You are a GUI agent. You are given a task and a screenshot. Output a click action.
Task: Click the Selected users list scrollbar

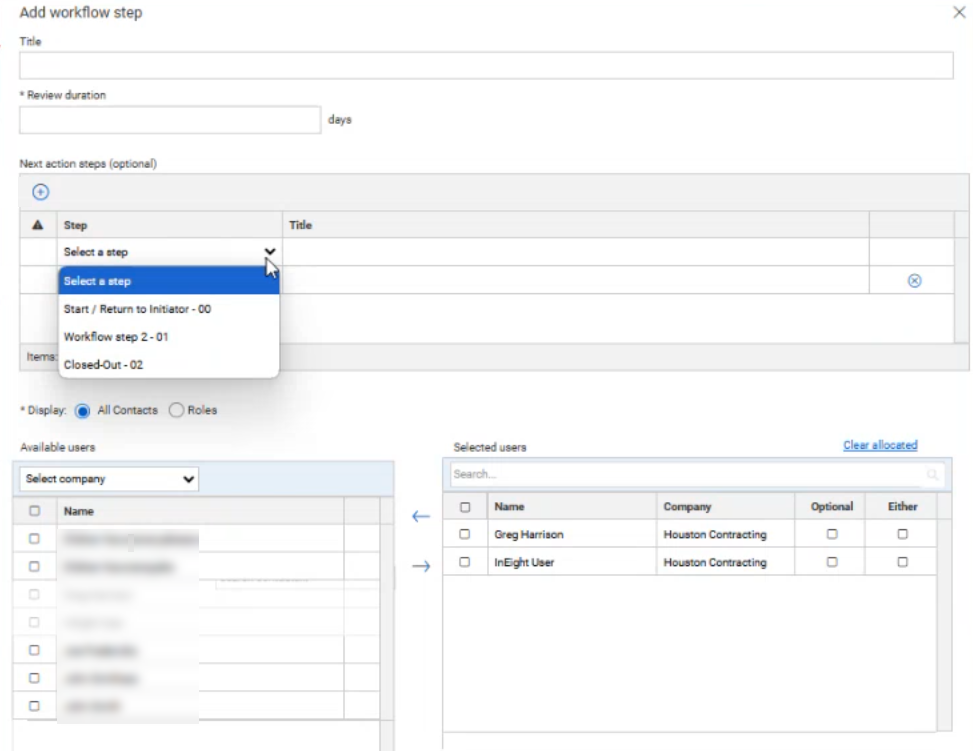click(x=944, y=612)
